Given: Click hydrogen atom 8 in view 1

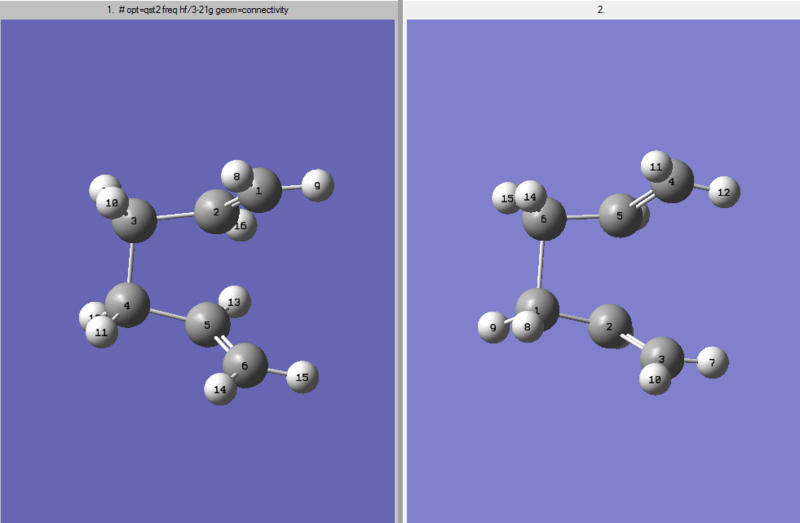Looking at the screenshot, I should (237, 176).
